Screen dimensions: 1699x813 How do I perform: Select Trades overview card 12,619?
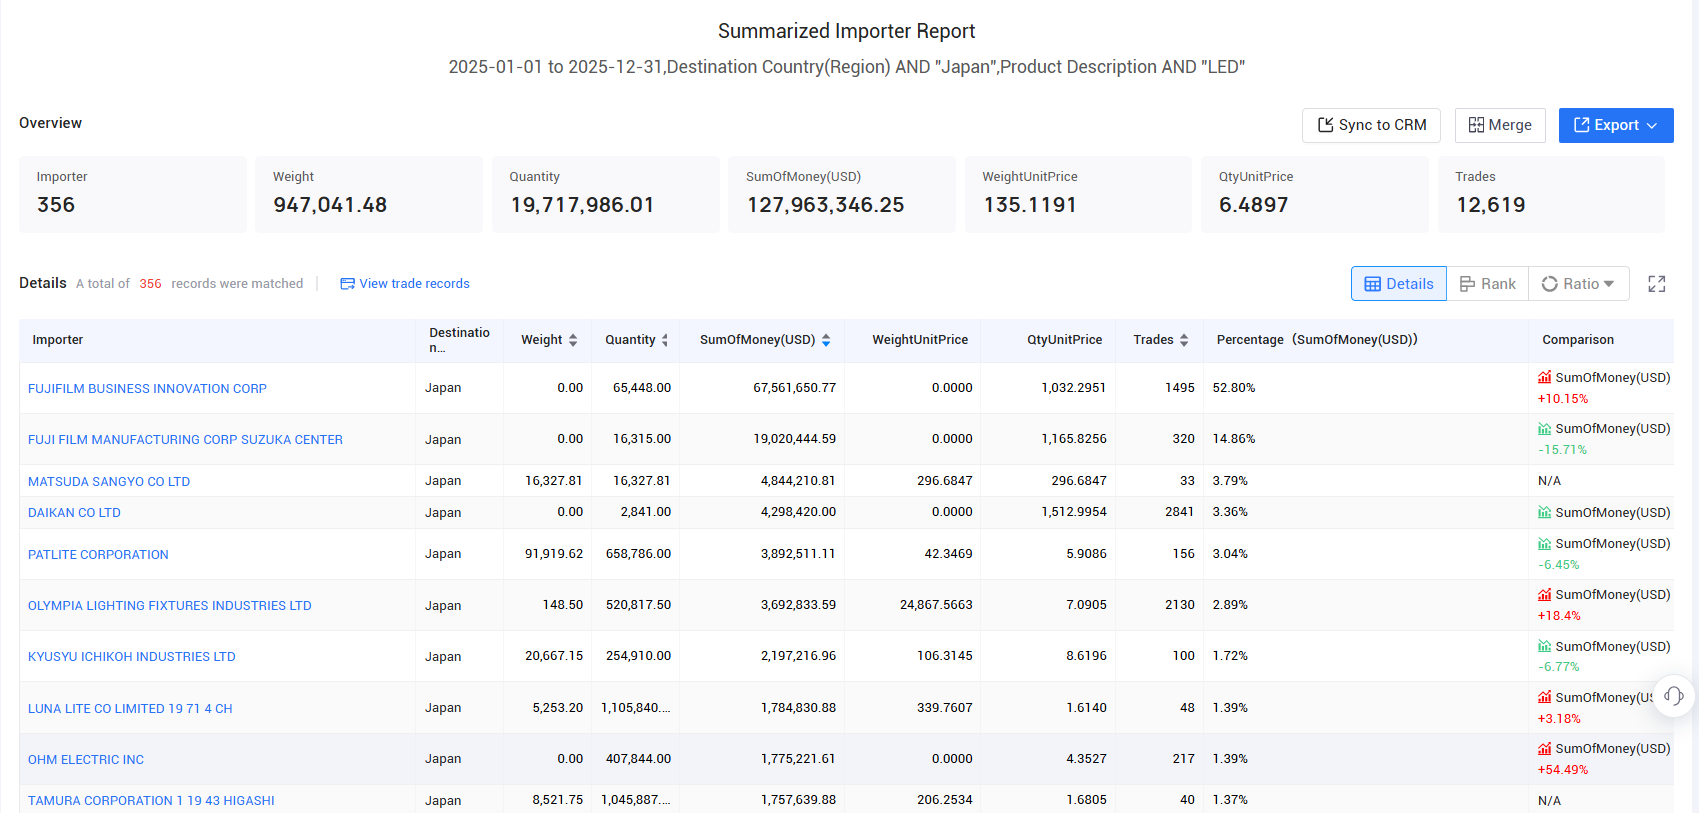[1552, 194]
